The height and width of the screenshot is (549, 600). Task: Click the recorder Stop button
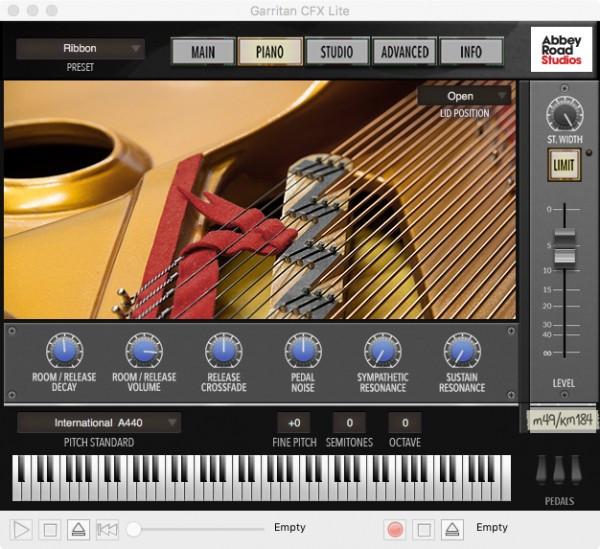pos(424,530)
